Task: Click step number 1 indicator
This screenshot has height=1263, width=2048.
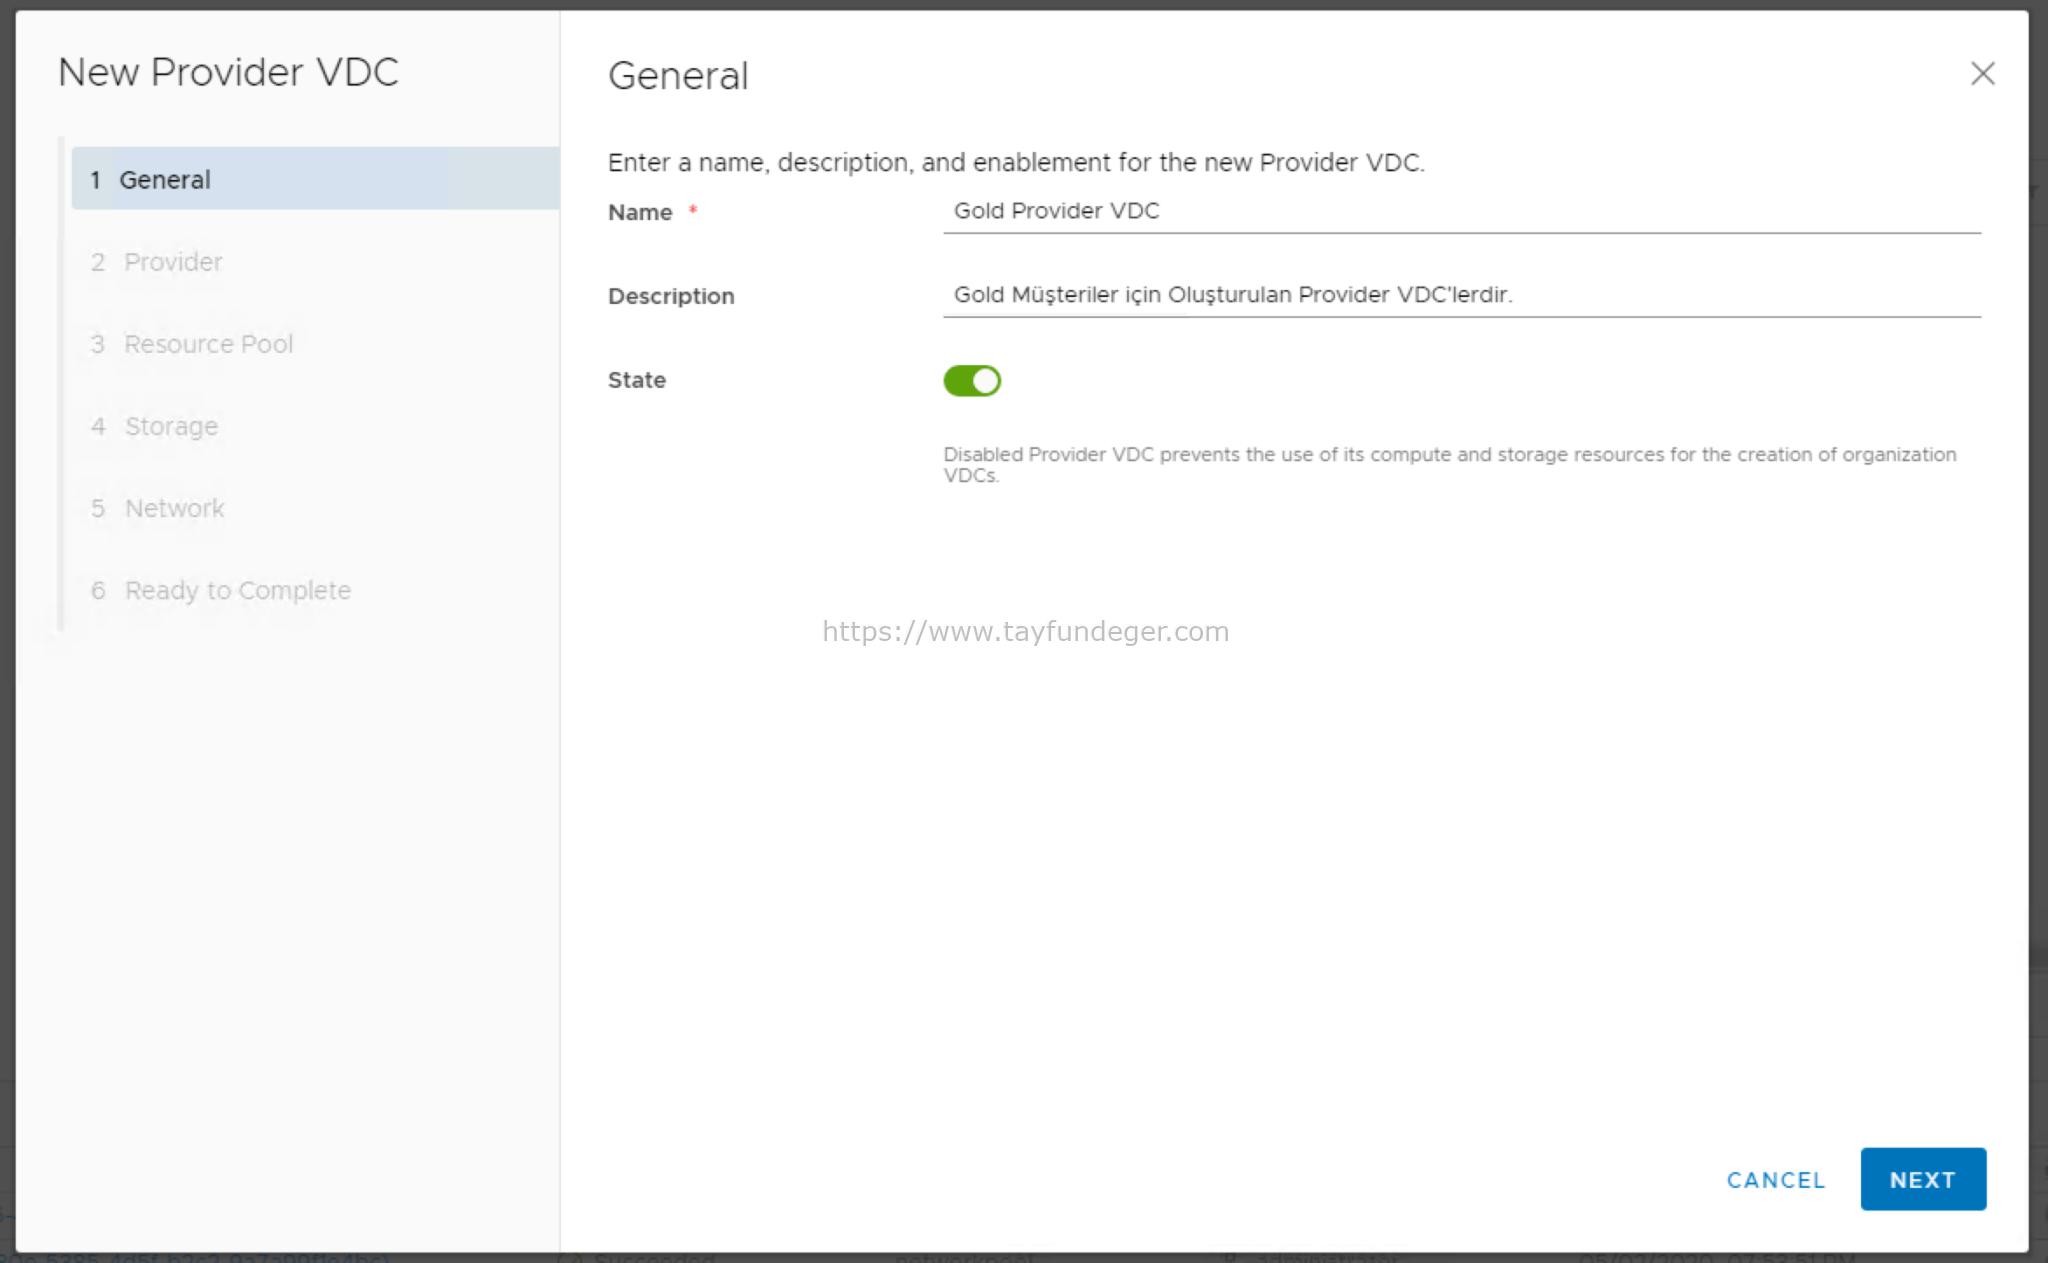Action: coord(97,179)
